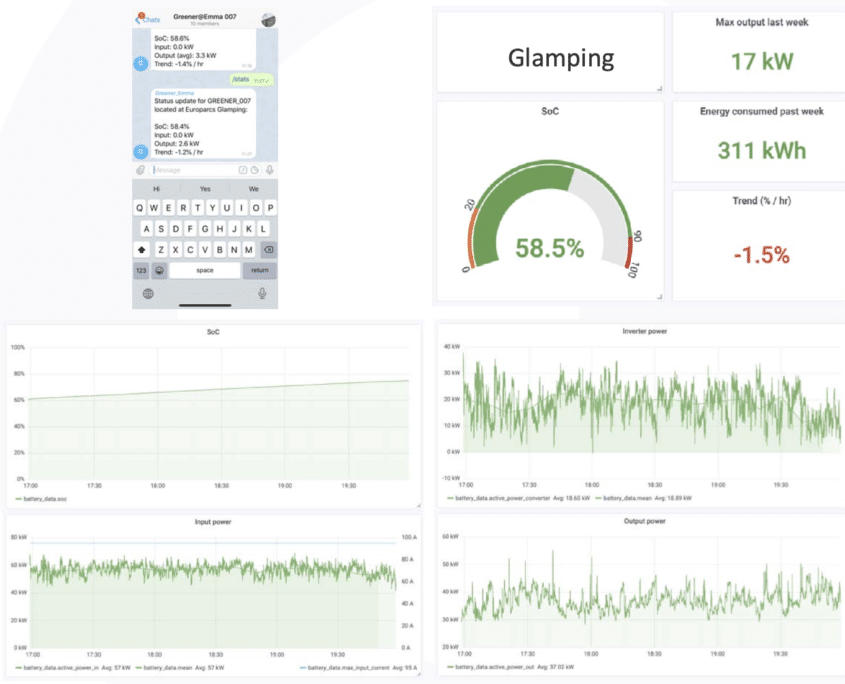Open the group profile picture
Viewport: 845px width, 684px height.
[x=268, y=20]
